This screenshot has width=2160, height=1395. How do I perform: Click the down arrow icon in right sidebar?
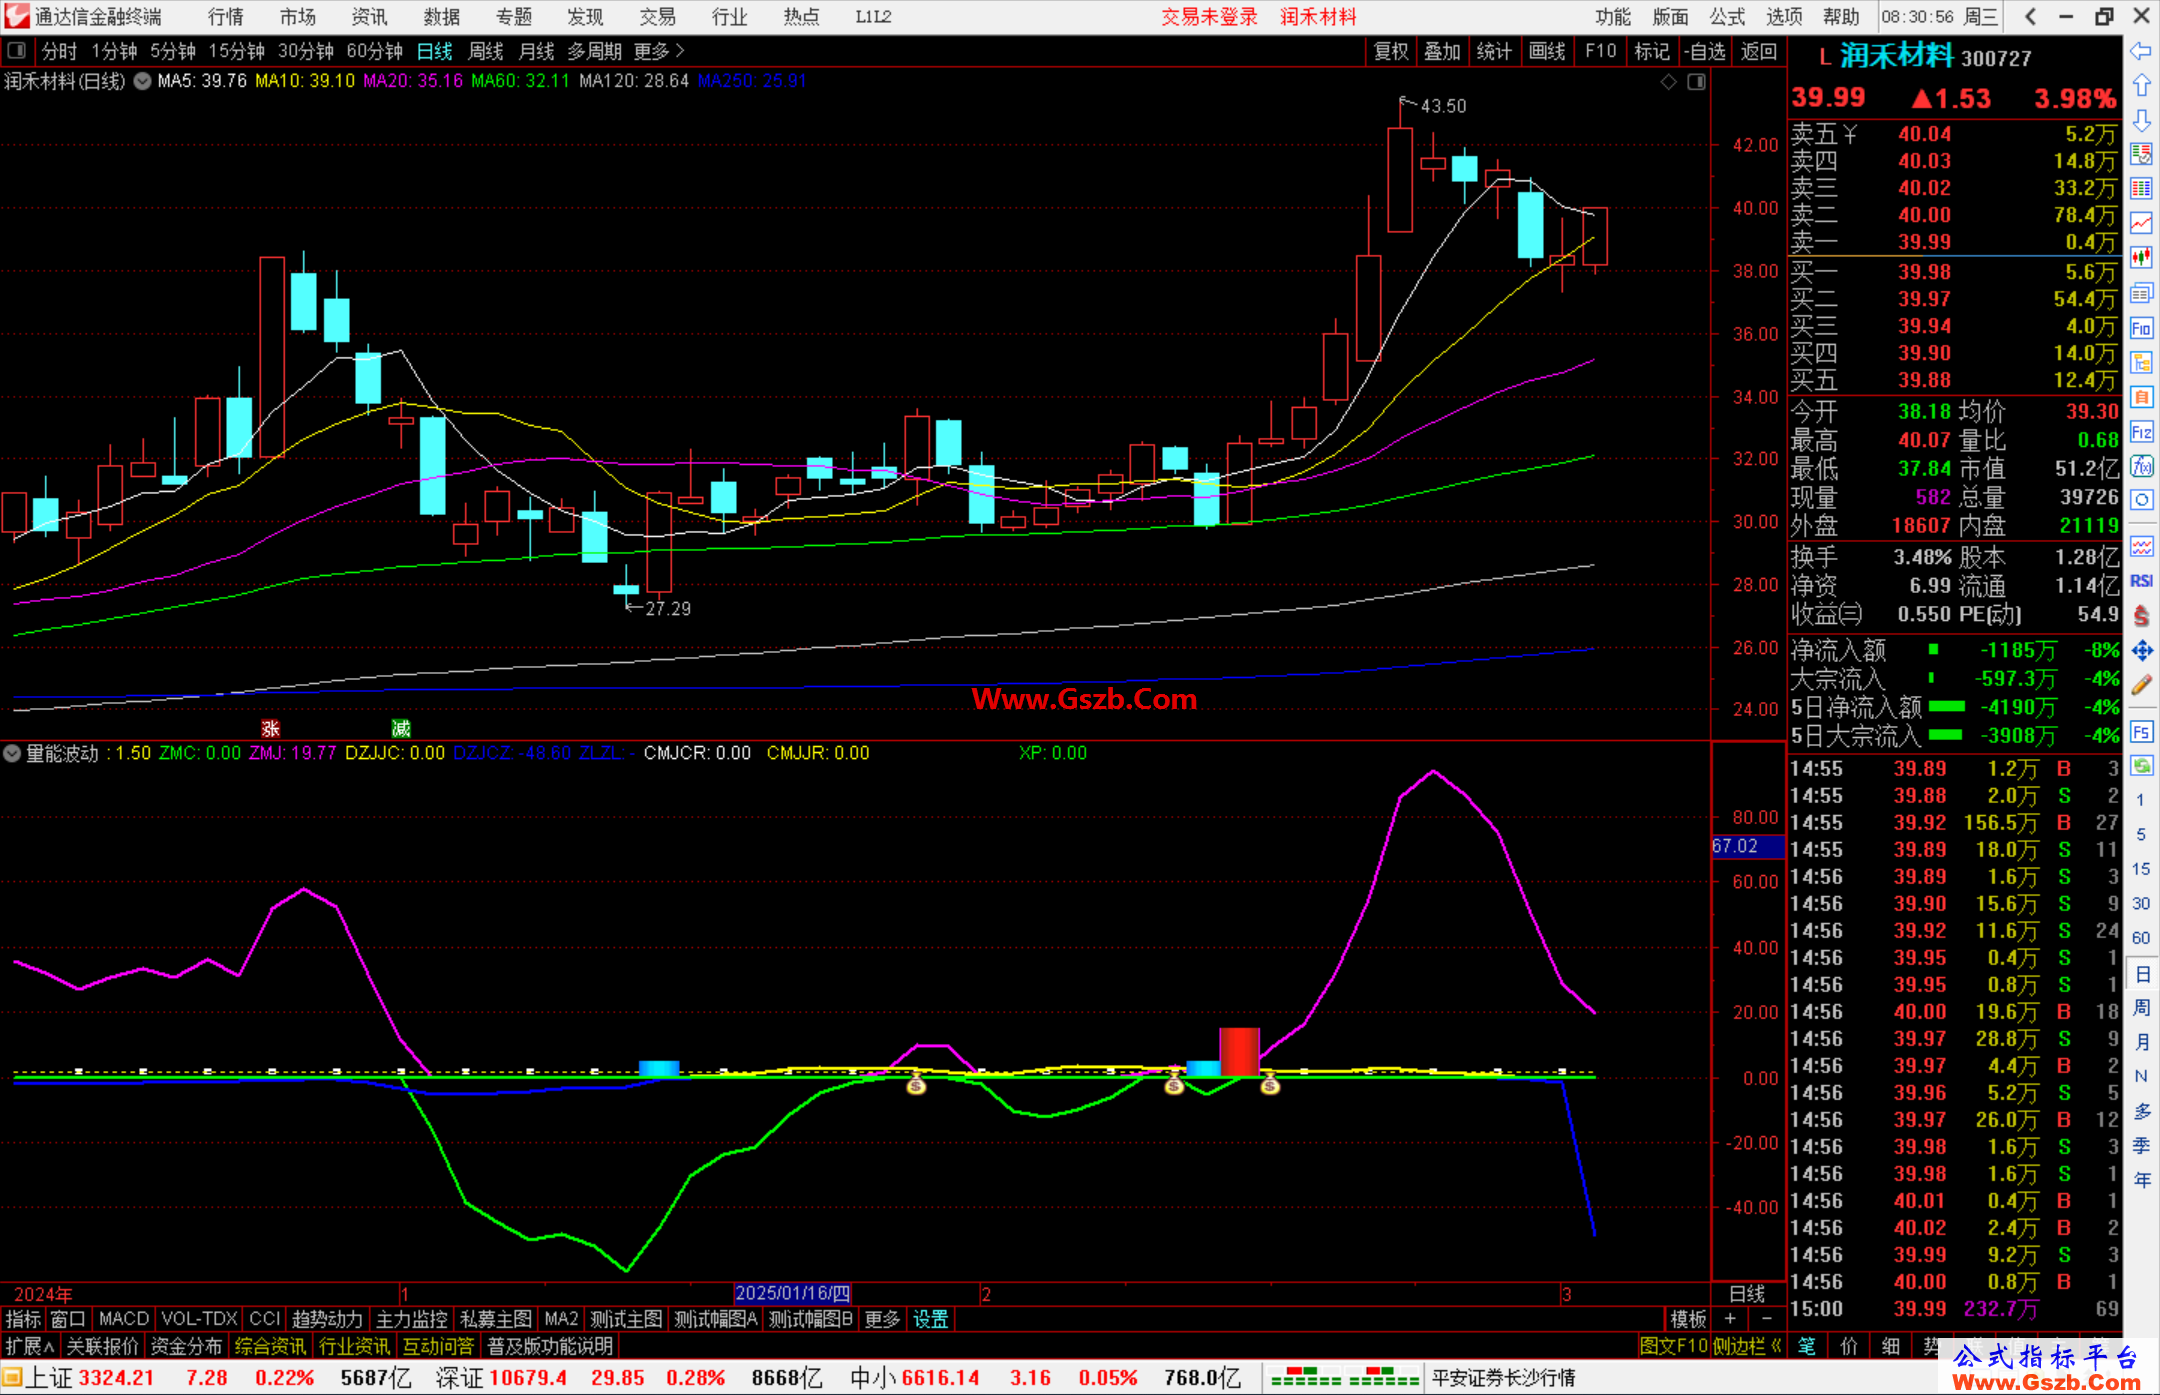pos(2141,120)
